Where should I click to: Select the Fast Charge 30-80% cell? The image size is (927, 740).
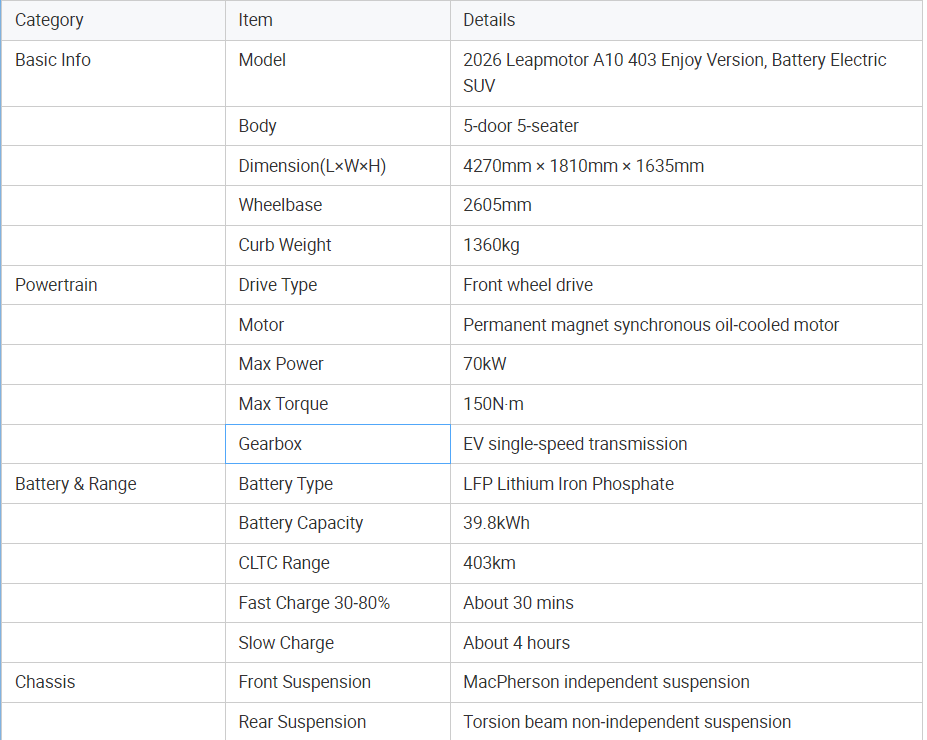(338, 603)
